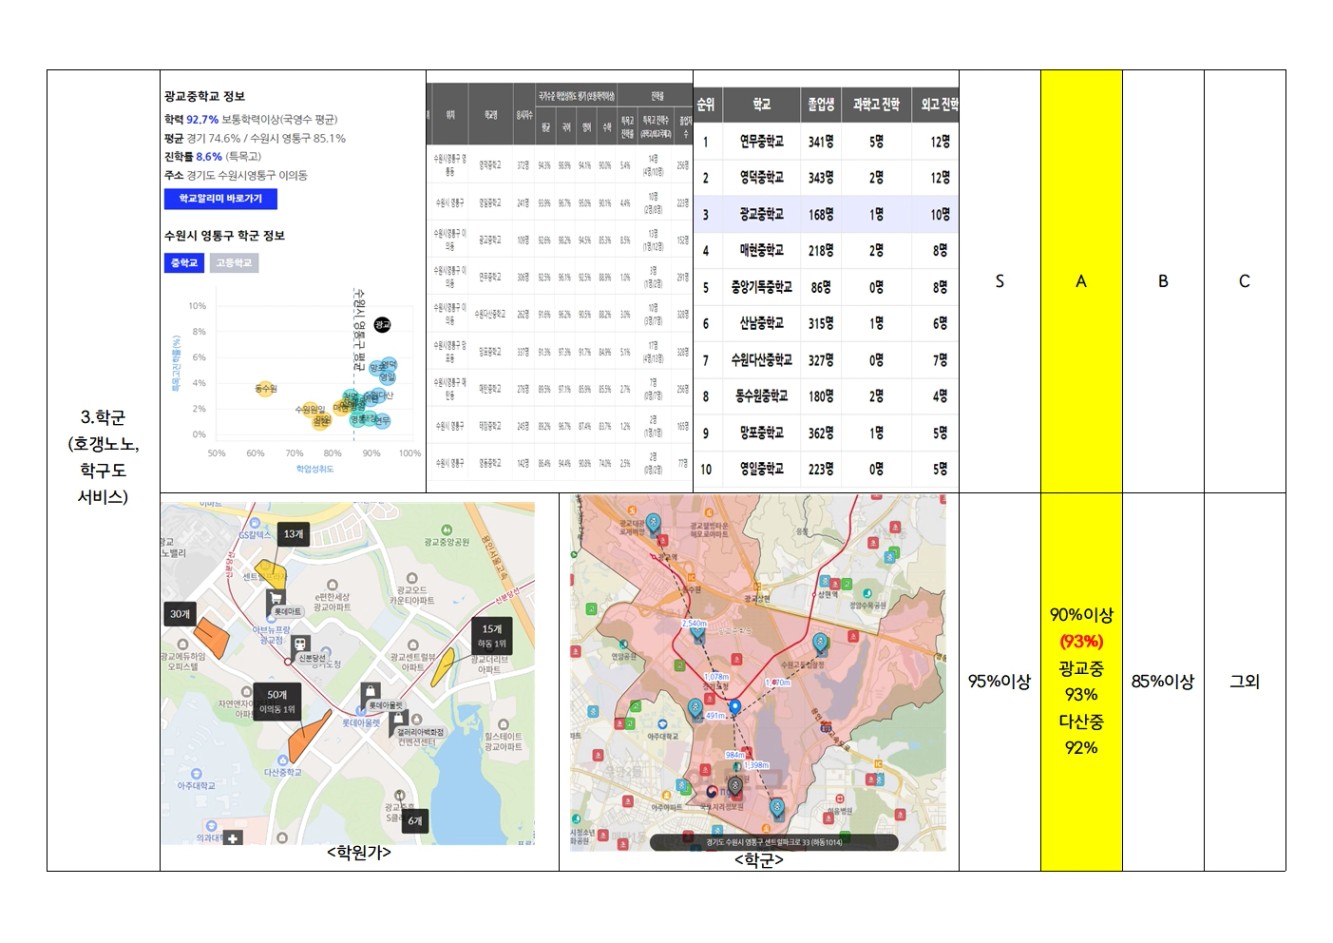Click the 15개 하동 1위 label
The image size is (1333, 943).
click(x=492, y=636)
